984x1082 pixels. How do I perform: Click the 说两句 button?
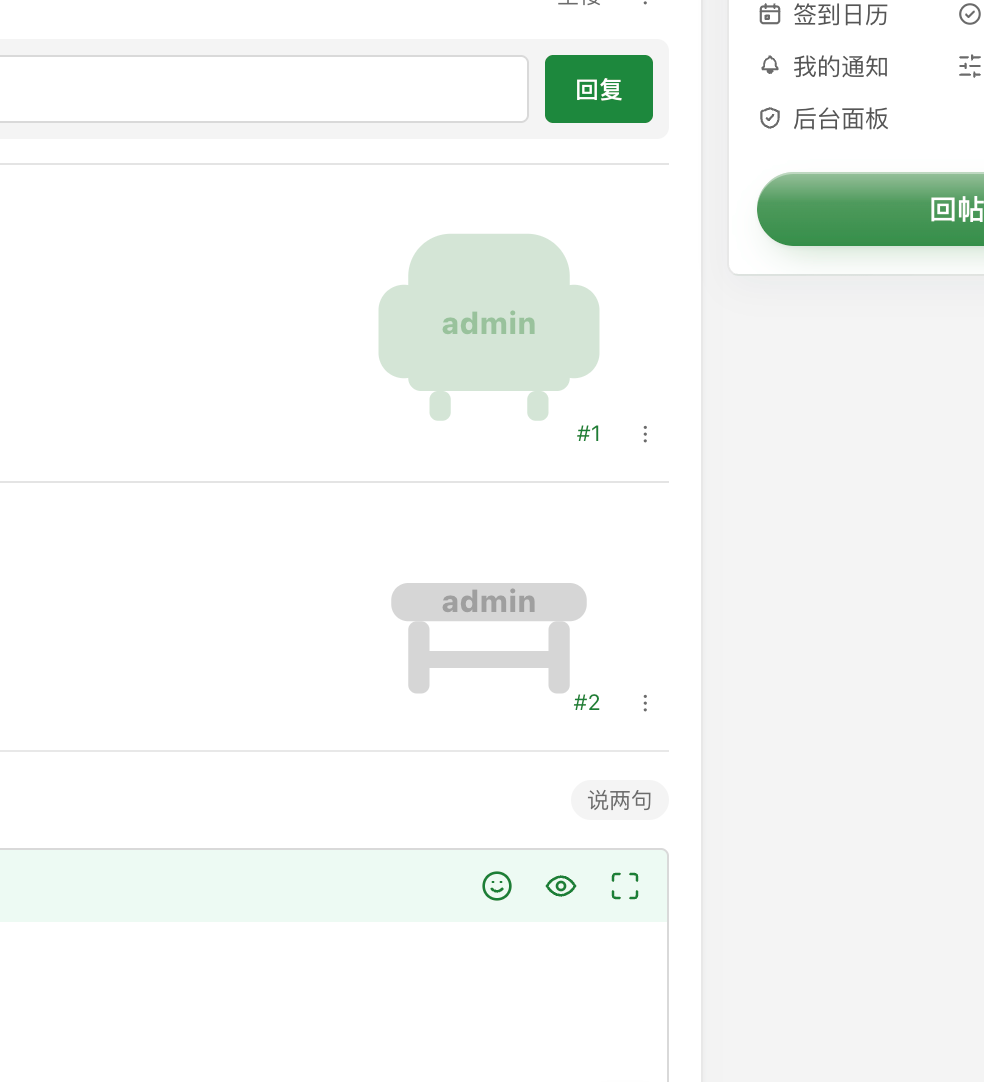click(x=620, y=800)
